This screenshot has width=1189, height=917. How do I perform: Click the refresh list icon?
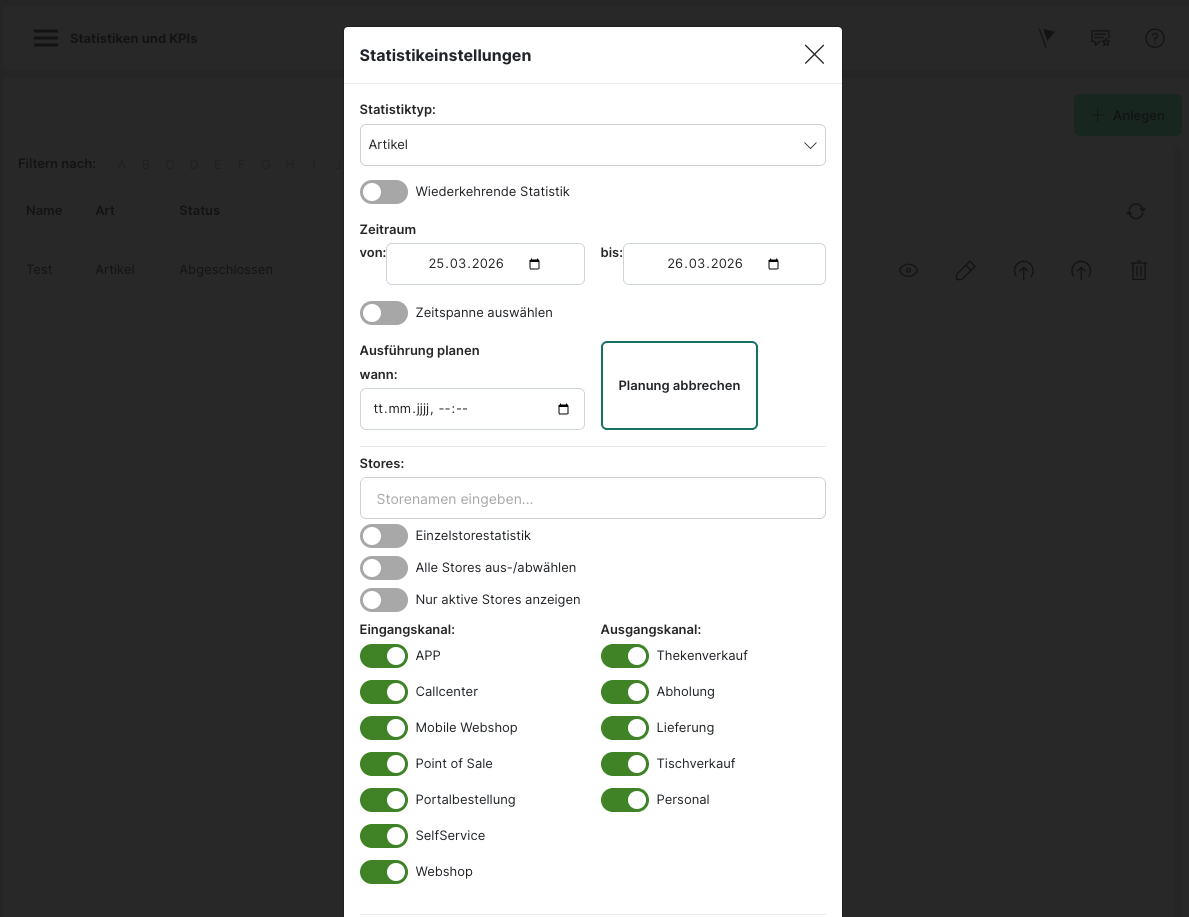point(1135,211)
